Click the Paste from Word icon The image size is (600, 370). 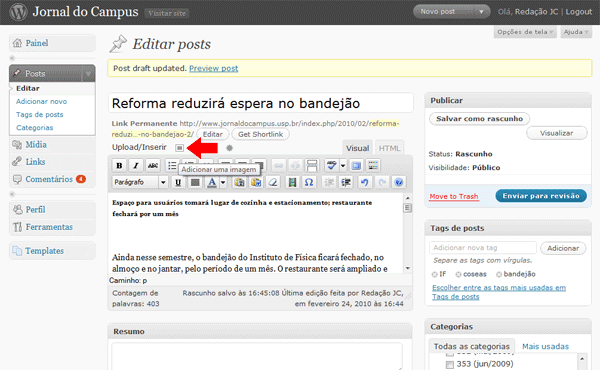[x=256, y=183]
